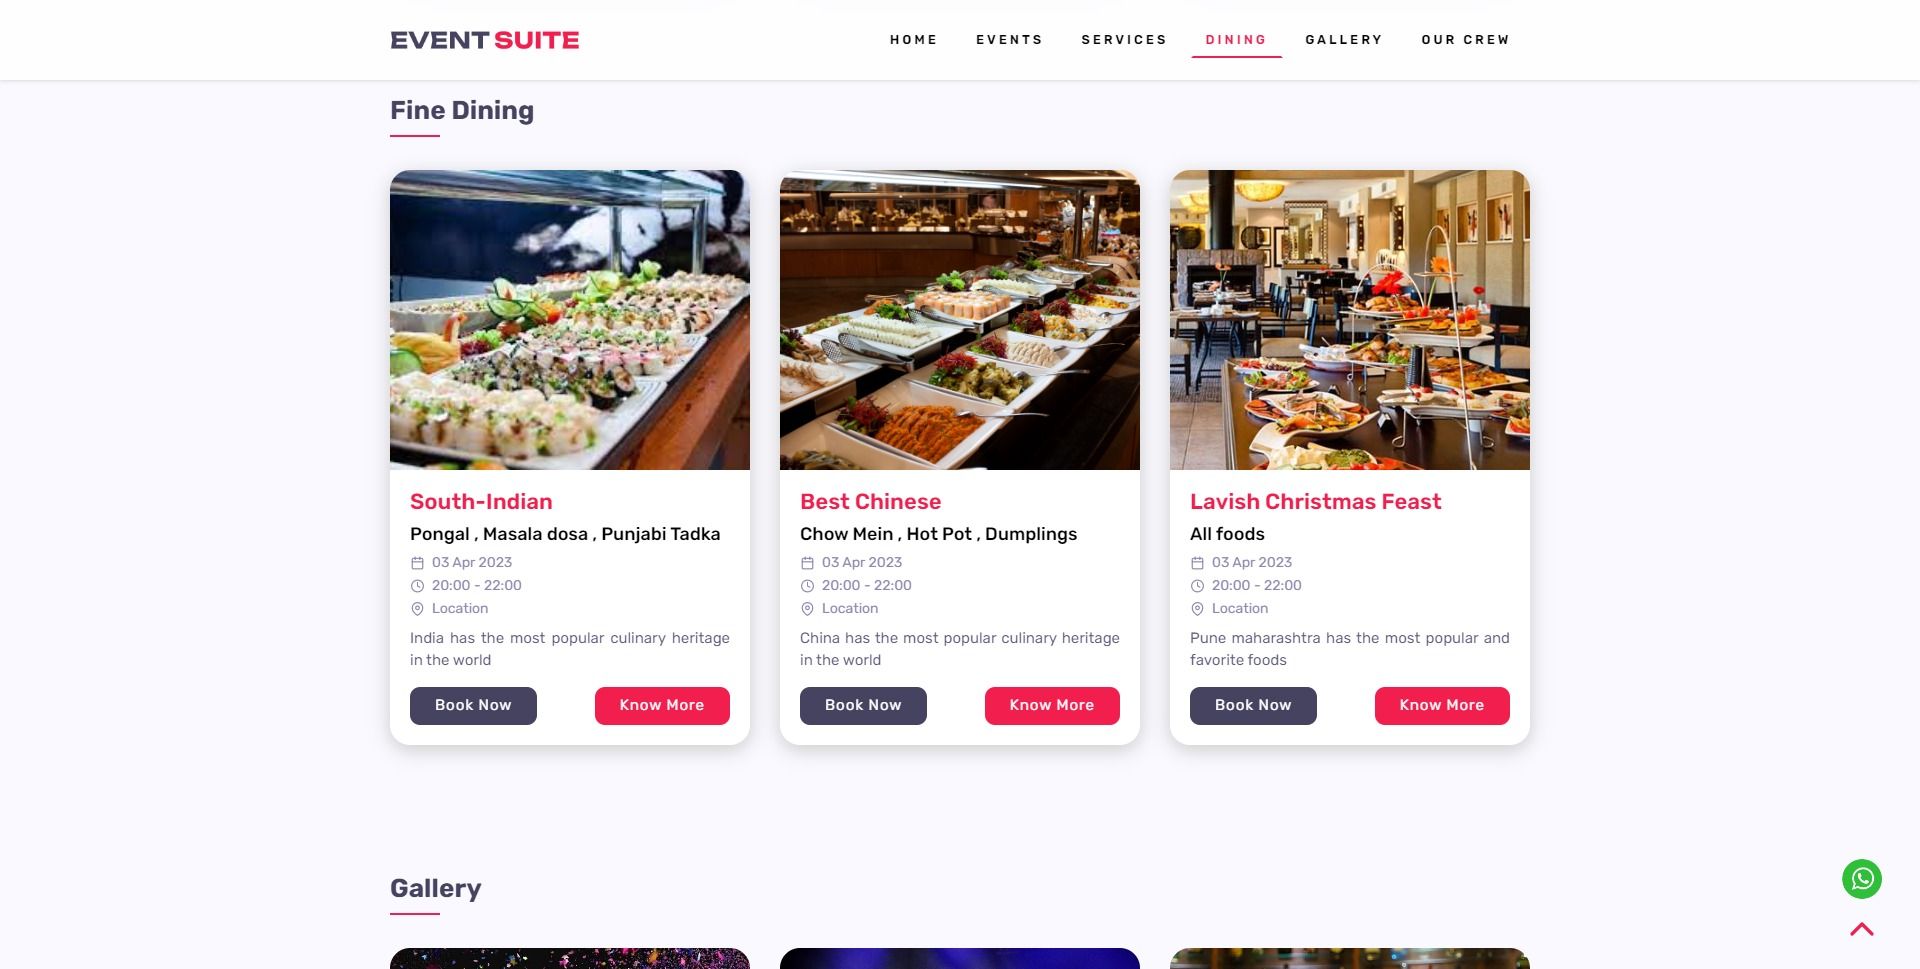Viewport: 1920px width, 969px height.
Task: Click the Lavish Christmas Feast title
Action: point(1315,502)
